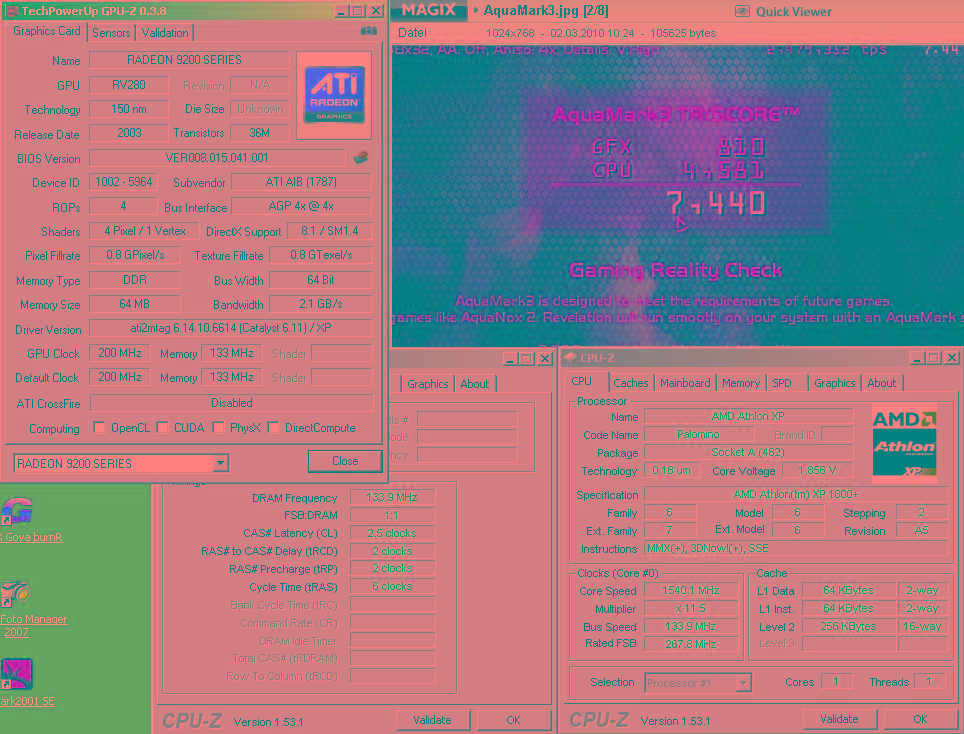Click the Multiplier value x 11.5

[x=690, y=609]
